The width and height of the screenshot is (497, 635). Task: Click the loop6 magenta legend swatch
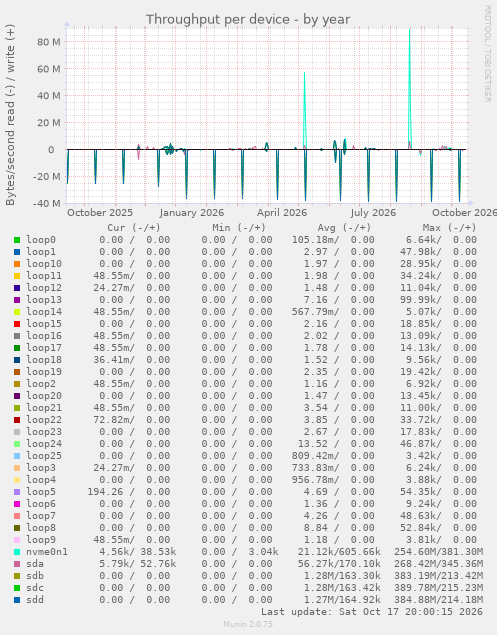[17, 504]
